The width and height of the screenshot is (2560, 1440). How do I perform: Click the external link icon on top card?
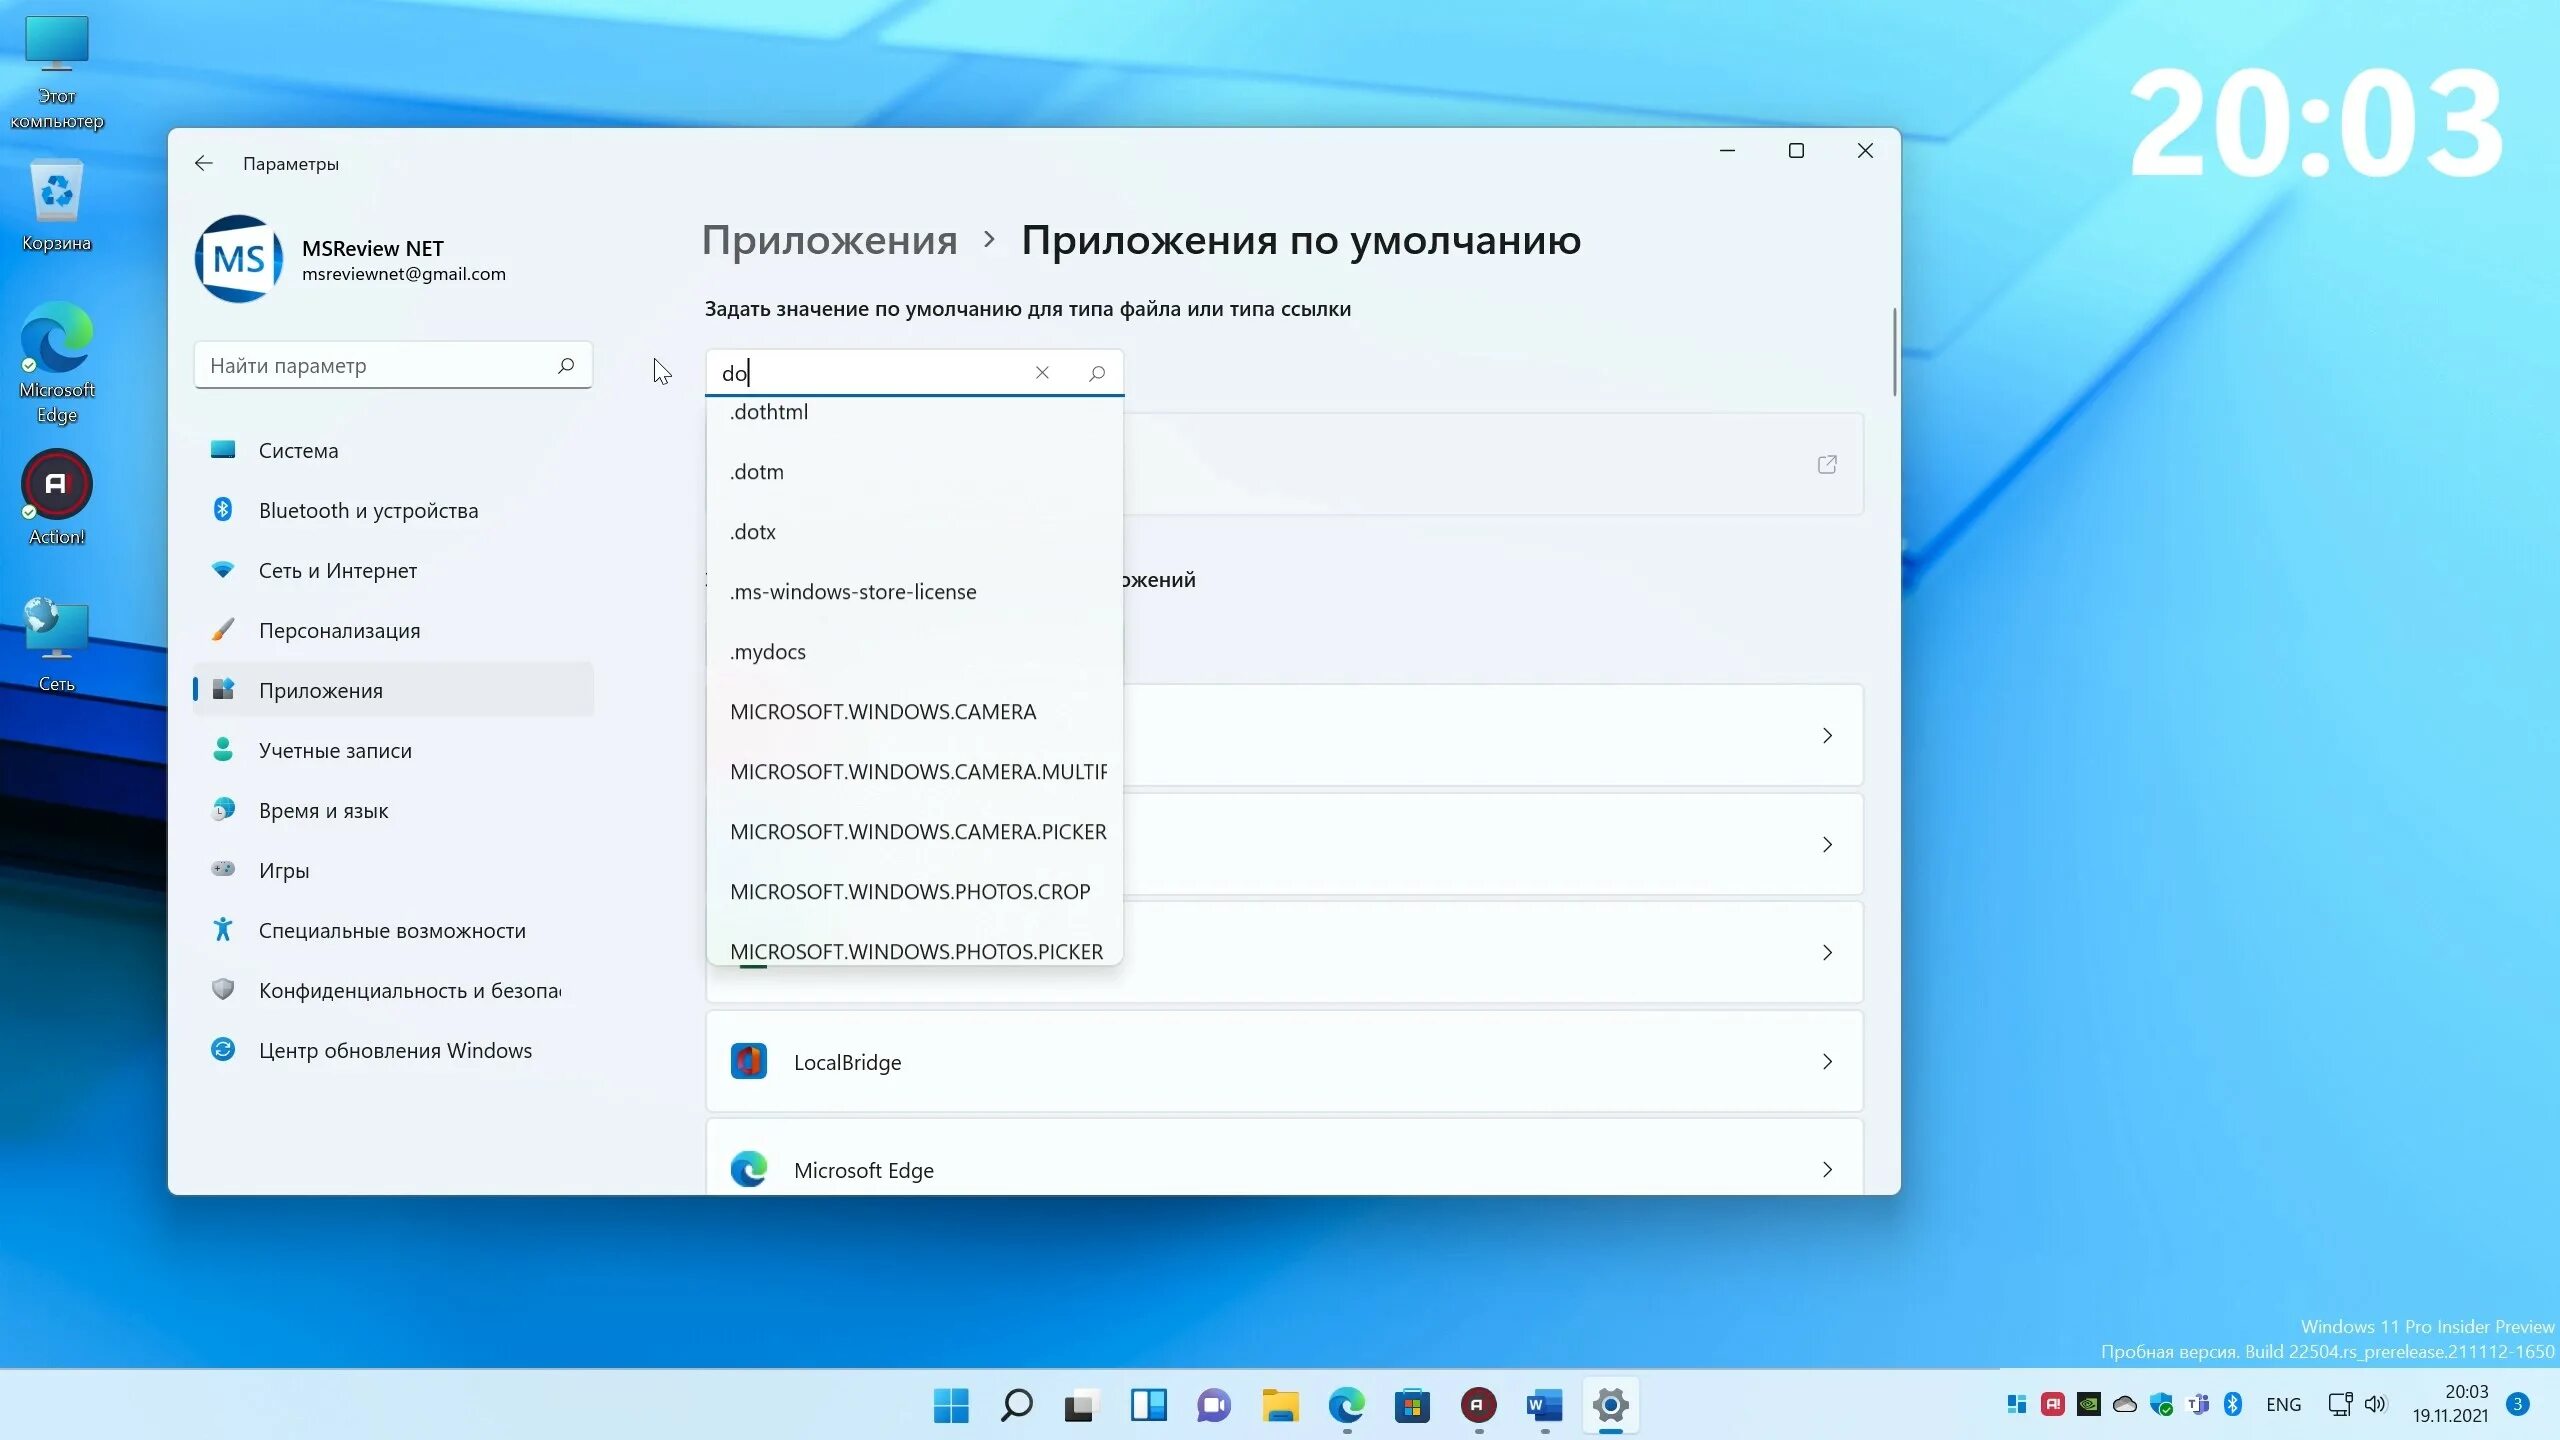[x=1827, y=464]
